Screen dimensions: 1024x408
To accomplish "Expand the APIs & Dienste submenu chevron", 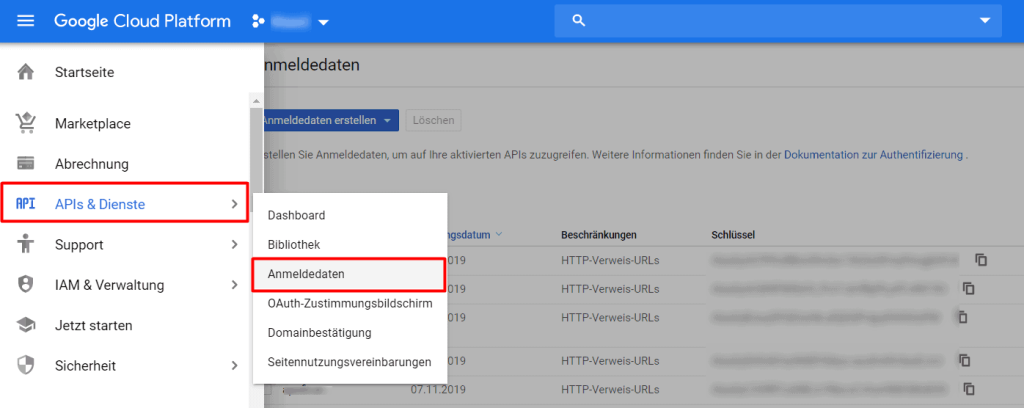I will coord(234,204).
